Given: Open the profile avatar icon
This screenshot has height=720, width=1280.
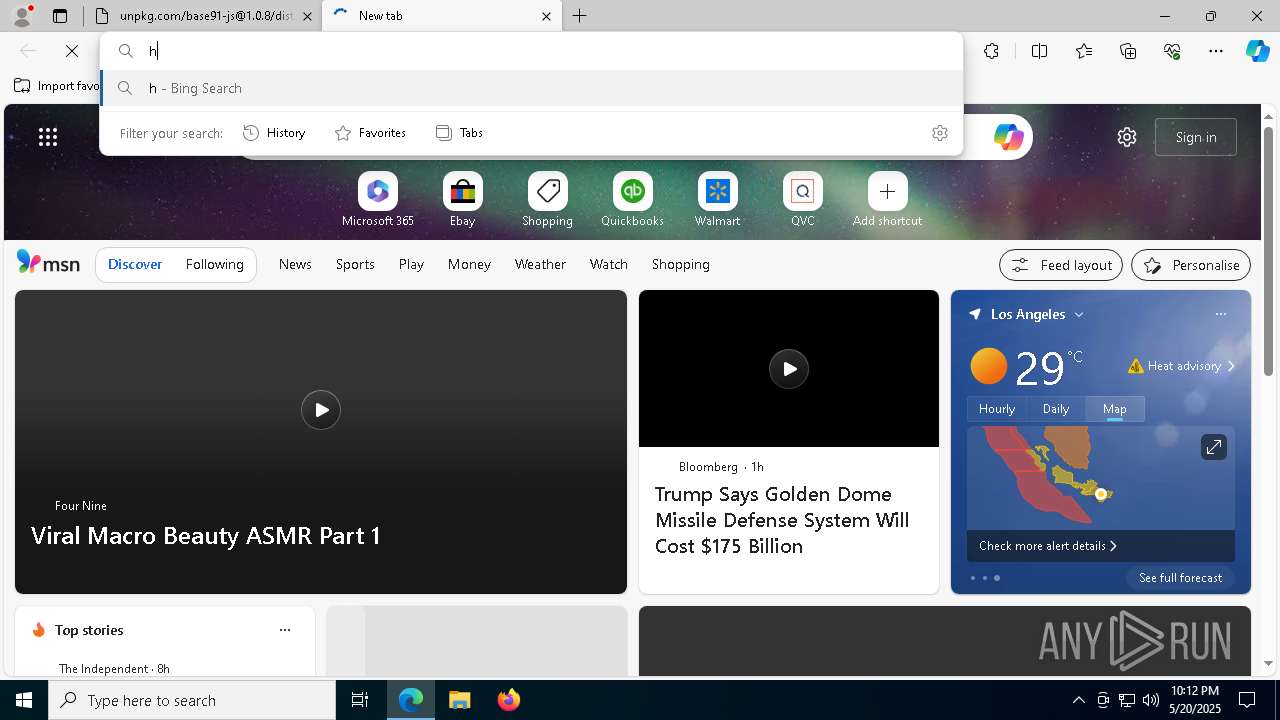Looking at the screenshot, I should pyautogui.click(x=22, y=16).
